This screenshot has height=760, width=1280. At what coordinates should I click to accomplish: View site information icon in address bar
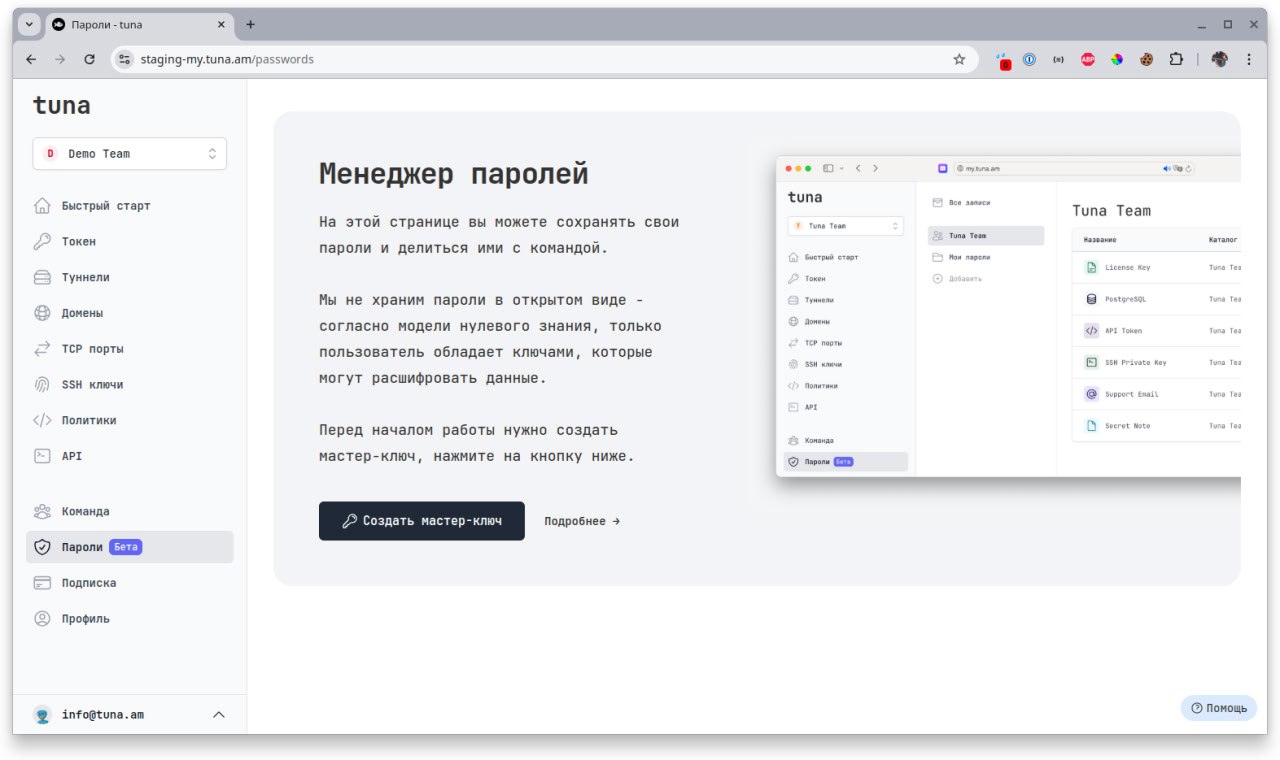pos(125,59)
